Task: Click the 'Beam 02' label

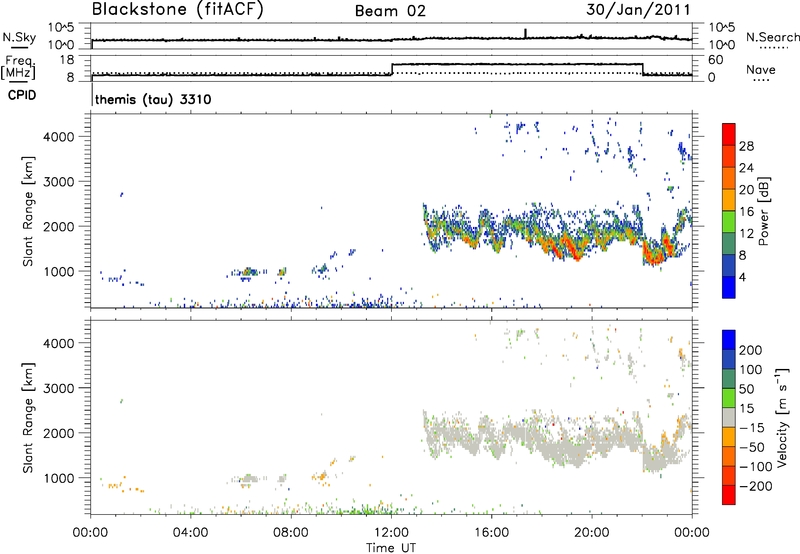Action: (390, 11)
